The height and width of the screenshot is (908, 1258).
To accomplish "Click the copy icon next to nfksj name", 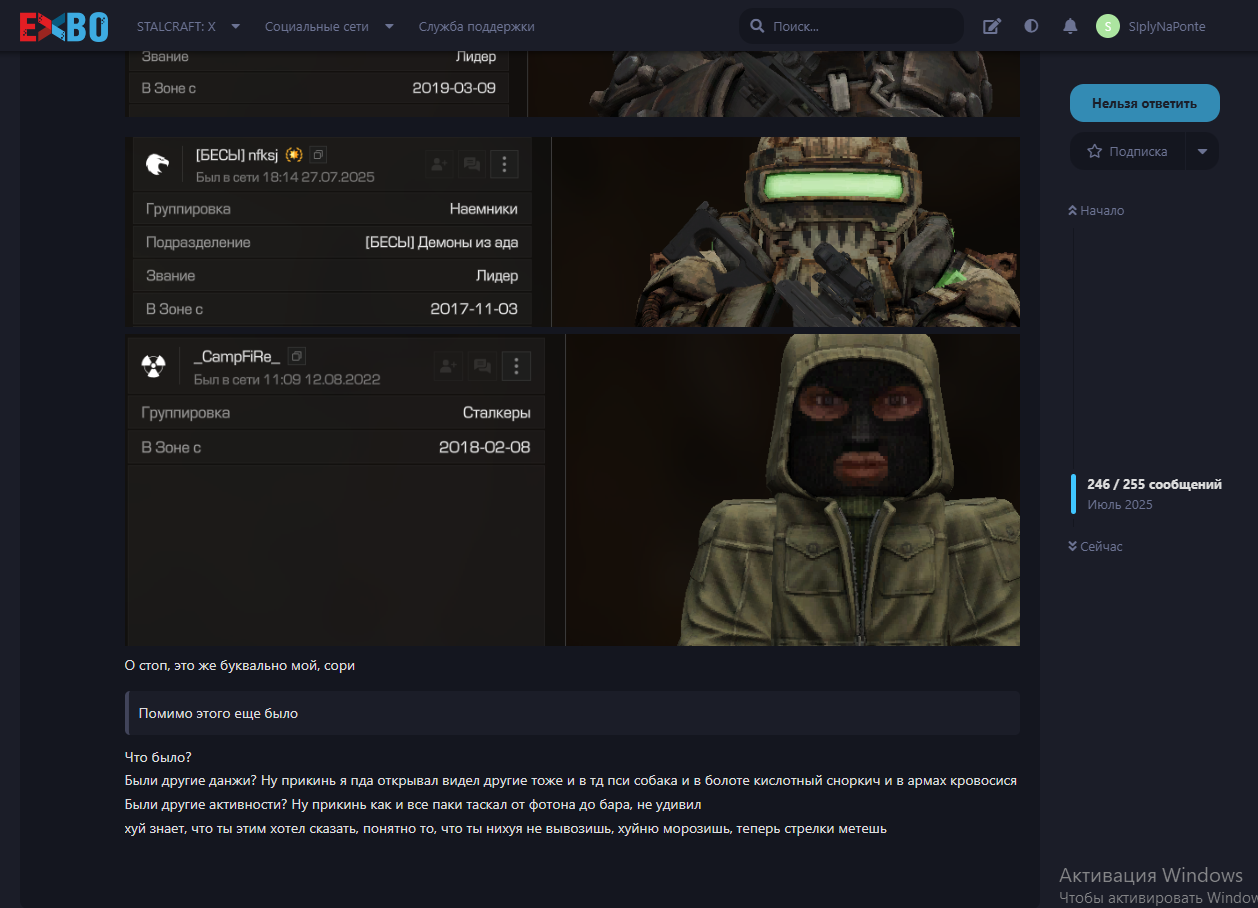I will pyautogui.click(x=318, y=155).
